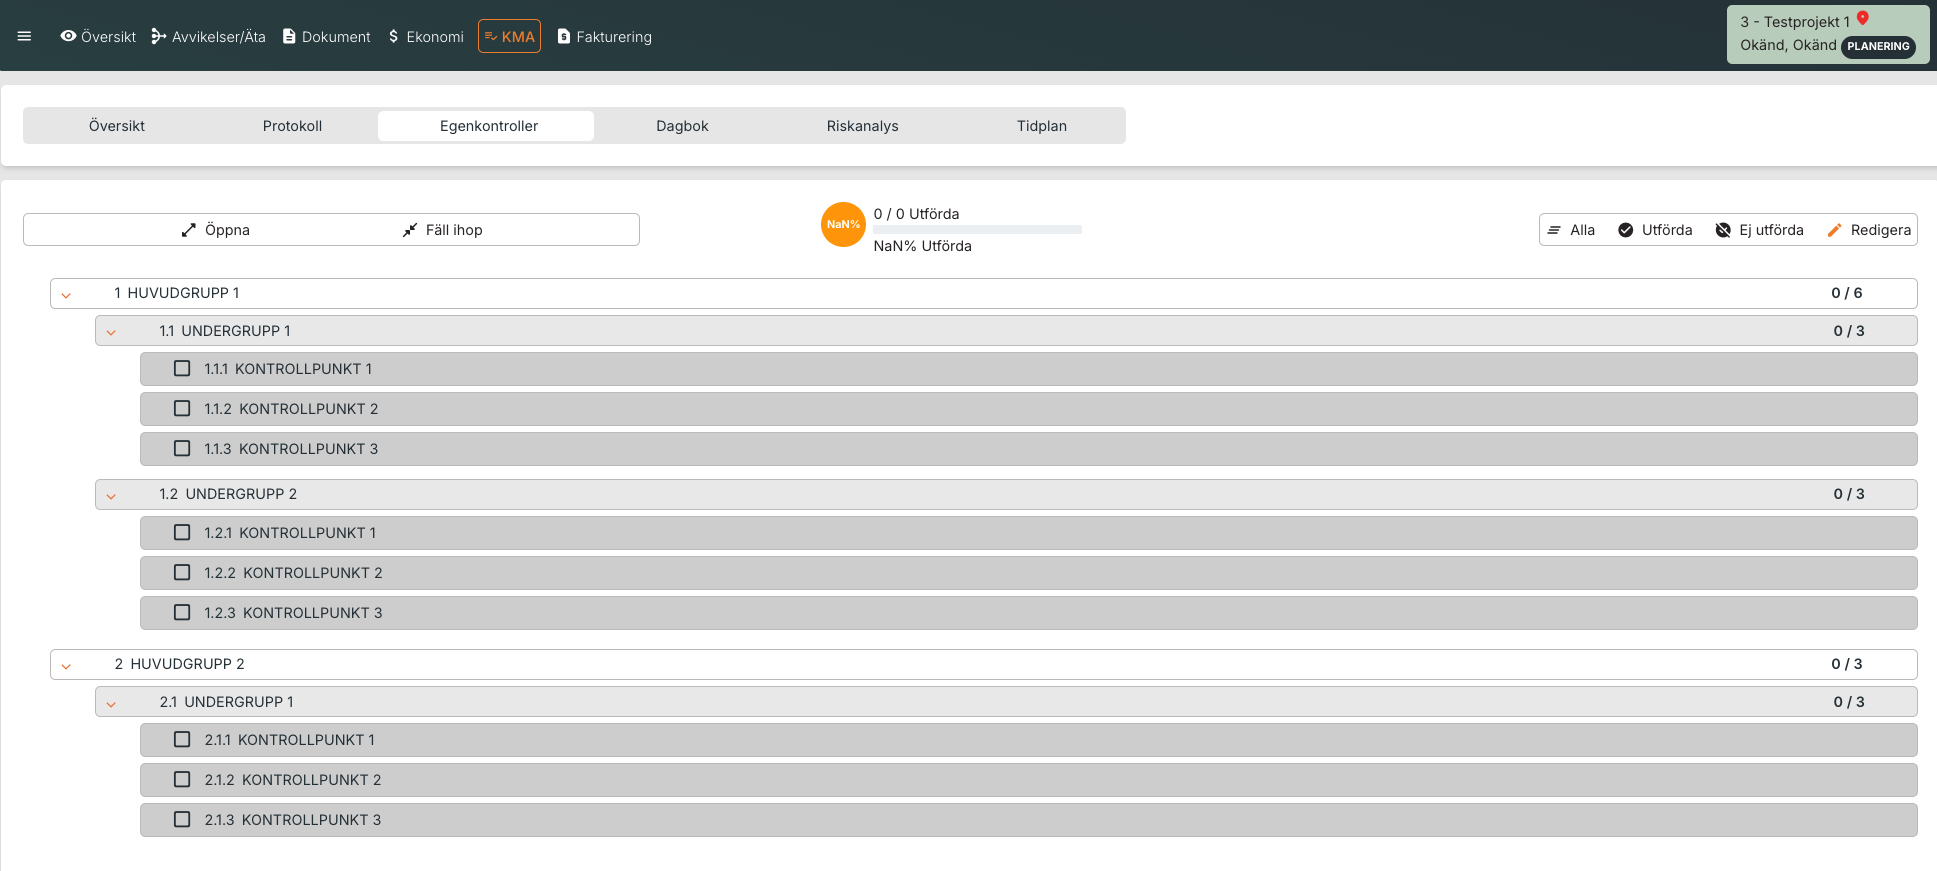Image resolution: width=1937 pixels, height=871 pixels.
Task: Click the list icon beside Alla
Action: (x=1554, y=230)
